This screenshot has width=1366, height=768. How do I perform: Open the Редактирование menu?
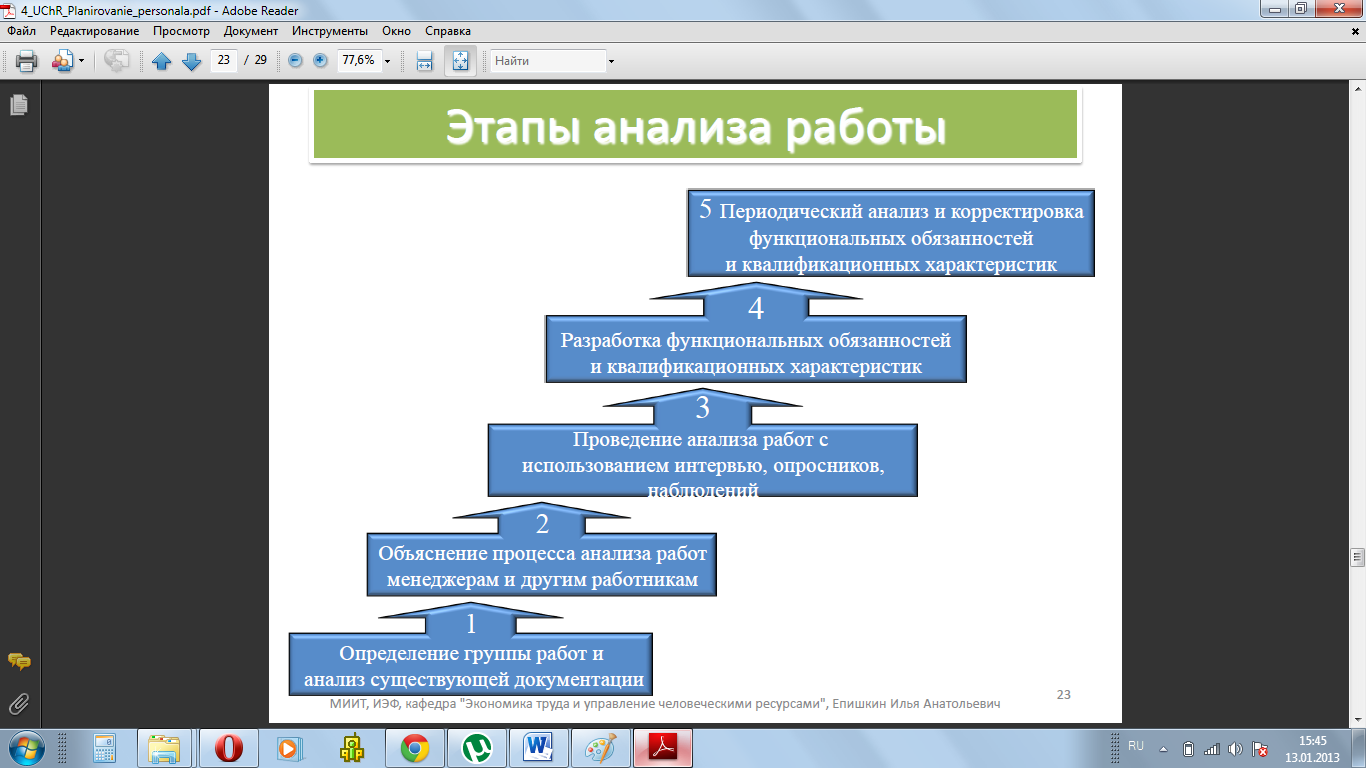coord(95,31)
